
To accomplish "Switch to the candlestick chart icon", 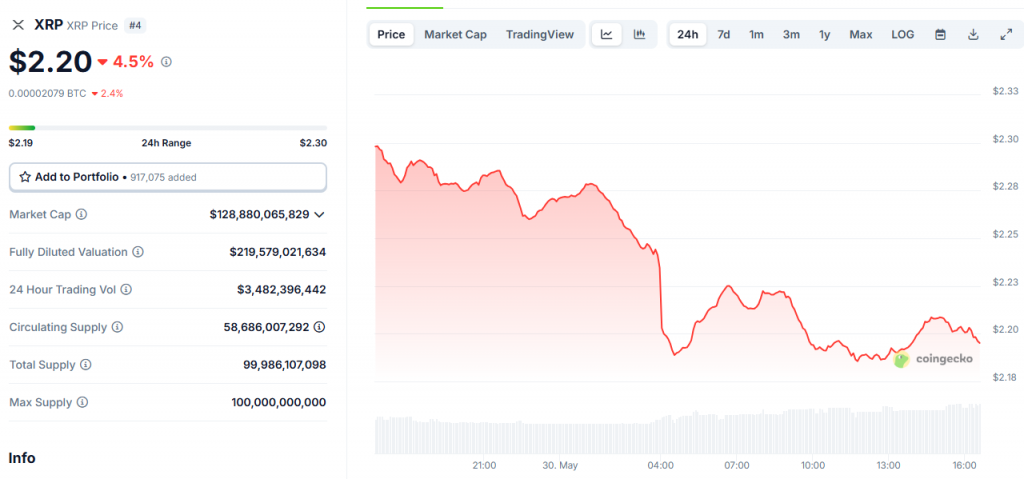I will [x=639, y=34].
